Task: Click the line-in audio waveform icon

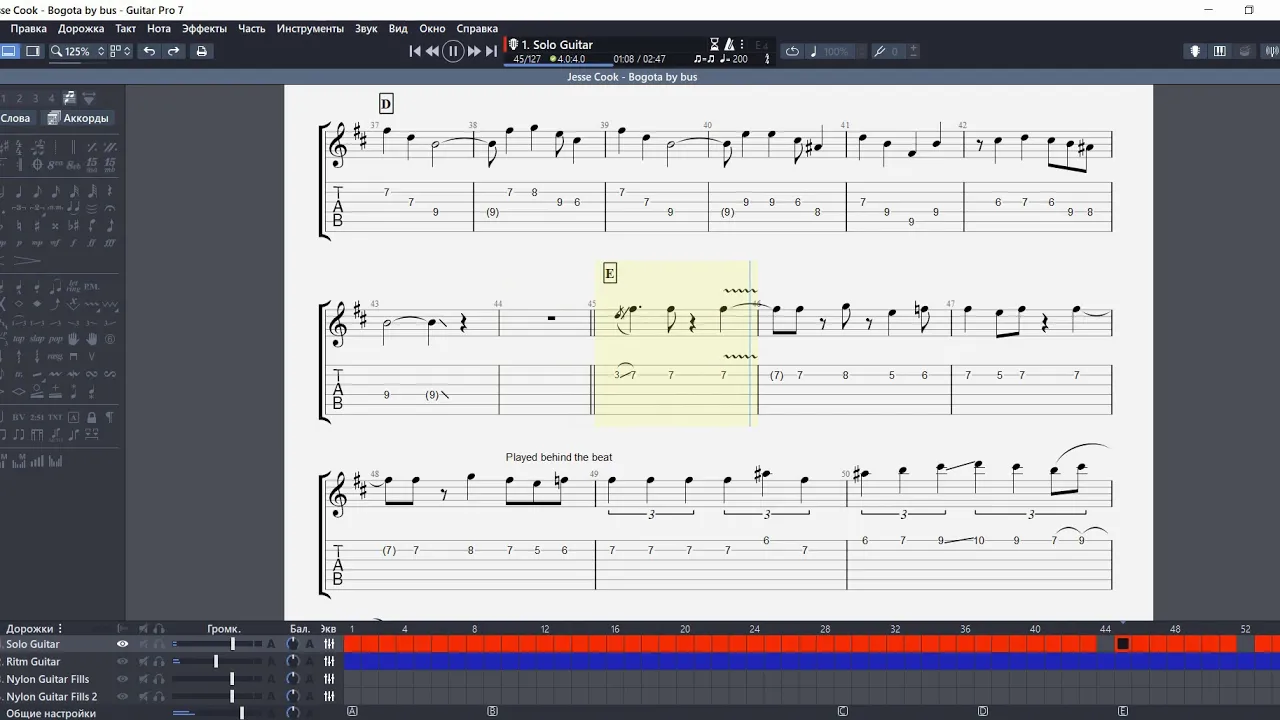Action: (1270, 51)
